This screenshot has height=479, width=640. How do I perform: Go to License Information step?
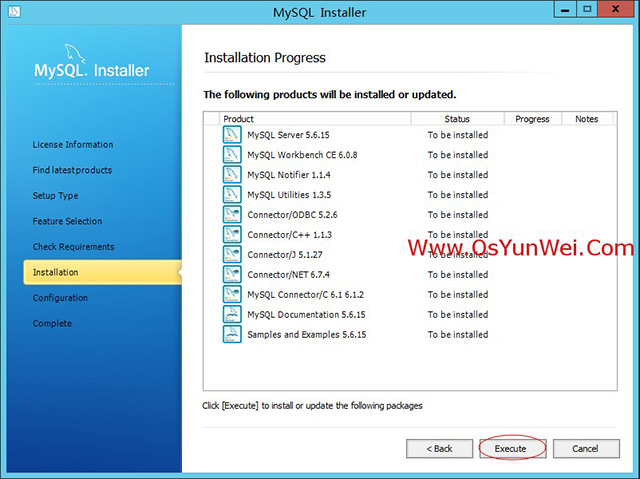pyautogui.click(x=73, y=144)
